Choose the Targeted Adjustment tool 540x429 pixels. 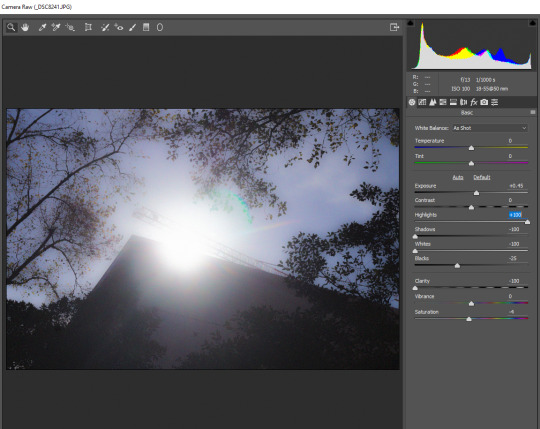point(70,27)
